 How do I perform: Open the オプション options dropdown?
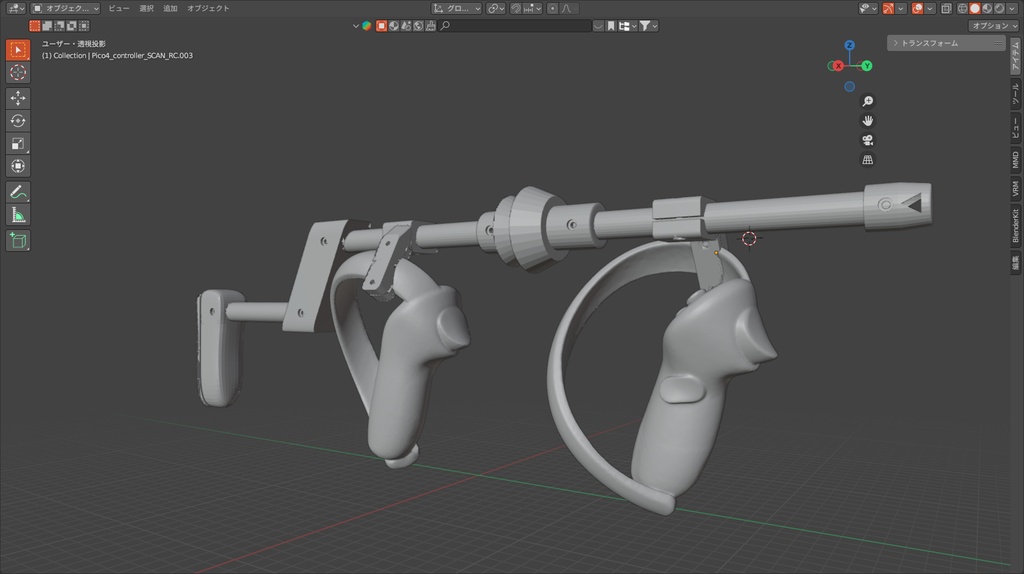coord(993,25)
